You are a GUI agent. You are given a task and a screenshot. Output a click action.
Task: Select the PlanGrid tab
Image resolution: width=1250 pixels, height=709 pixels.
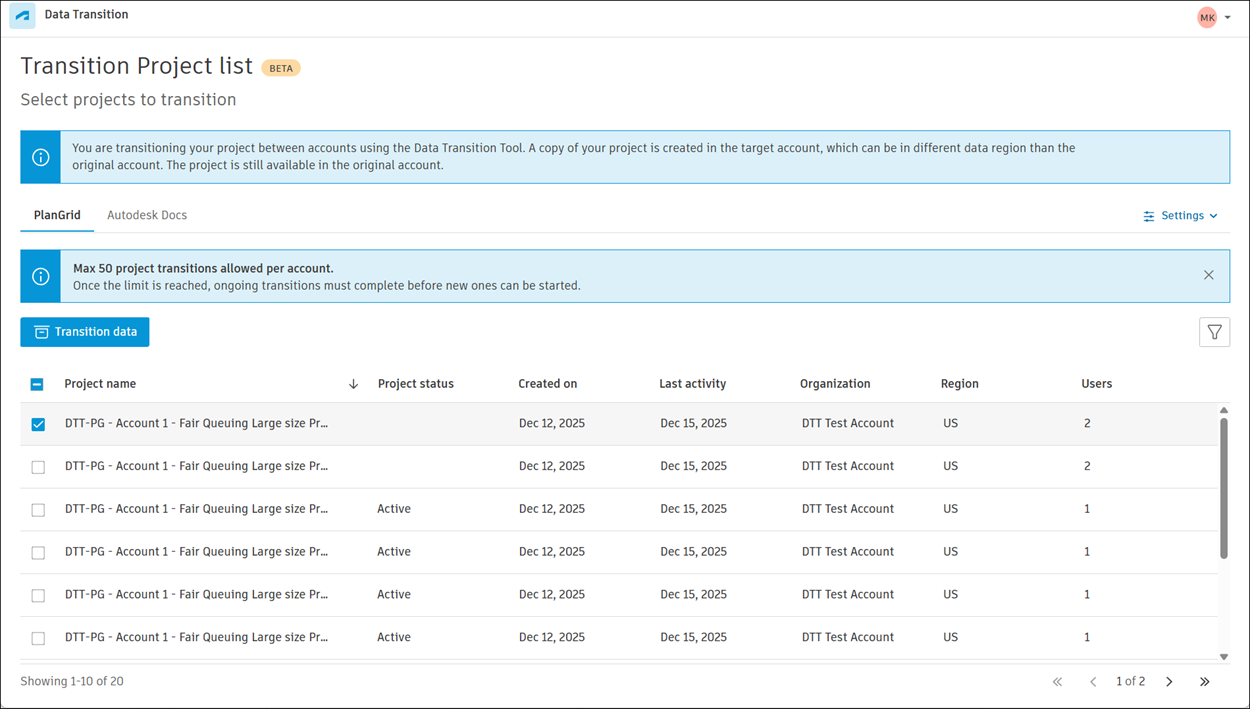(x=57, y=215)
